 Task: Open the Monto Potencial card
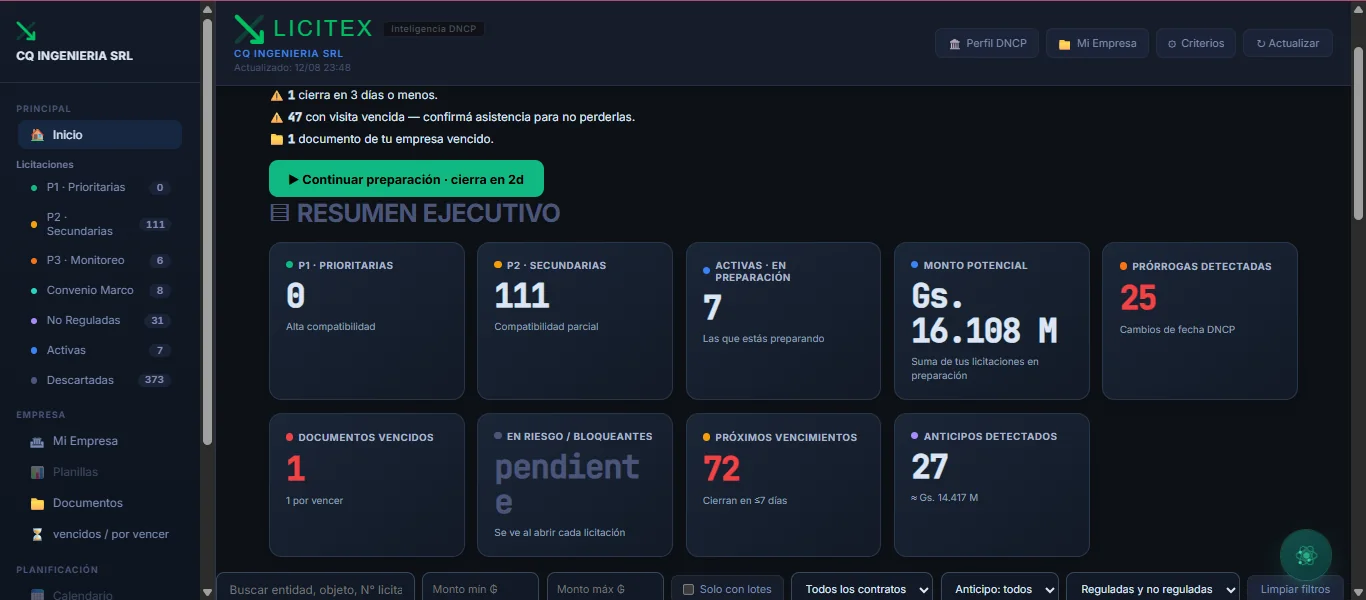click(991, 321)
